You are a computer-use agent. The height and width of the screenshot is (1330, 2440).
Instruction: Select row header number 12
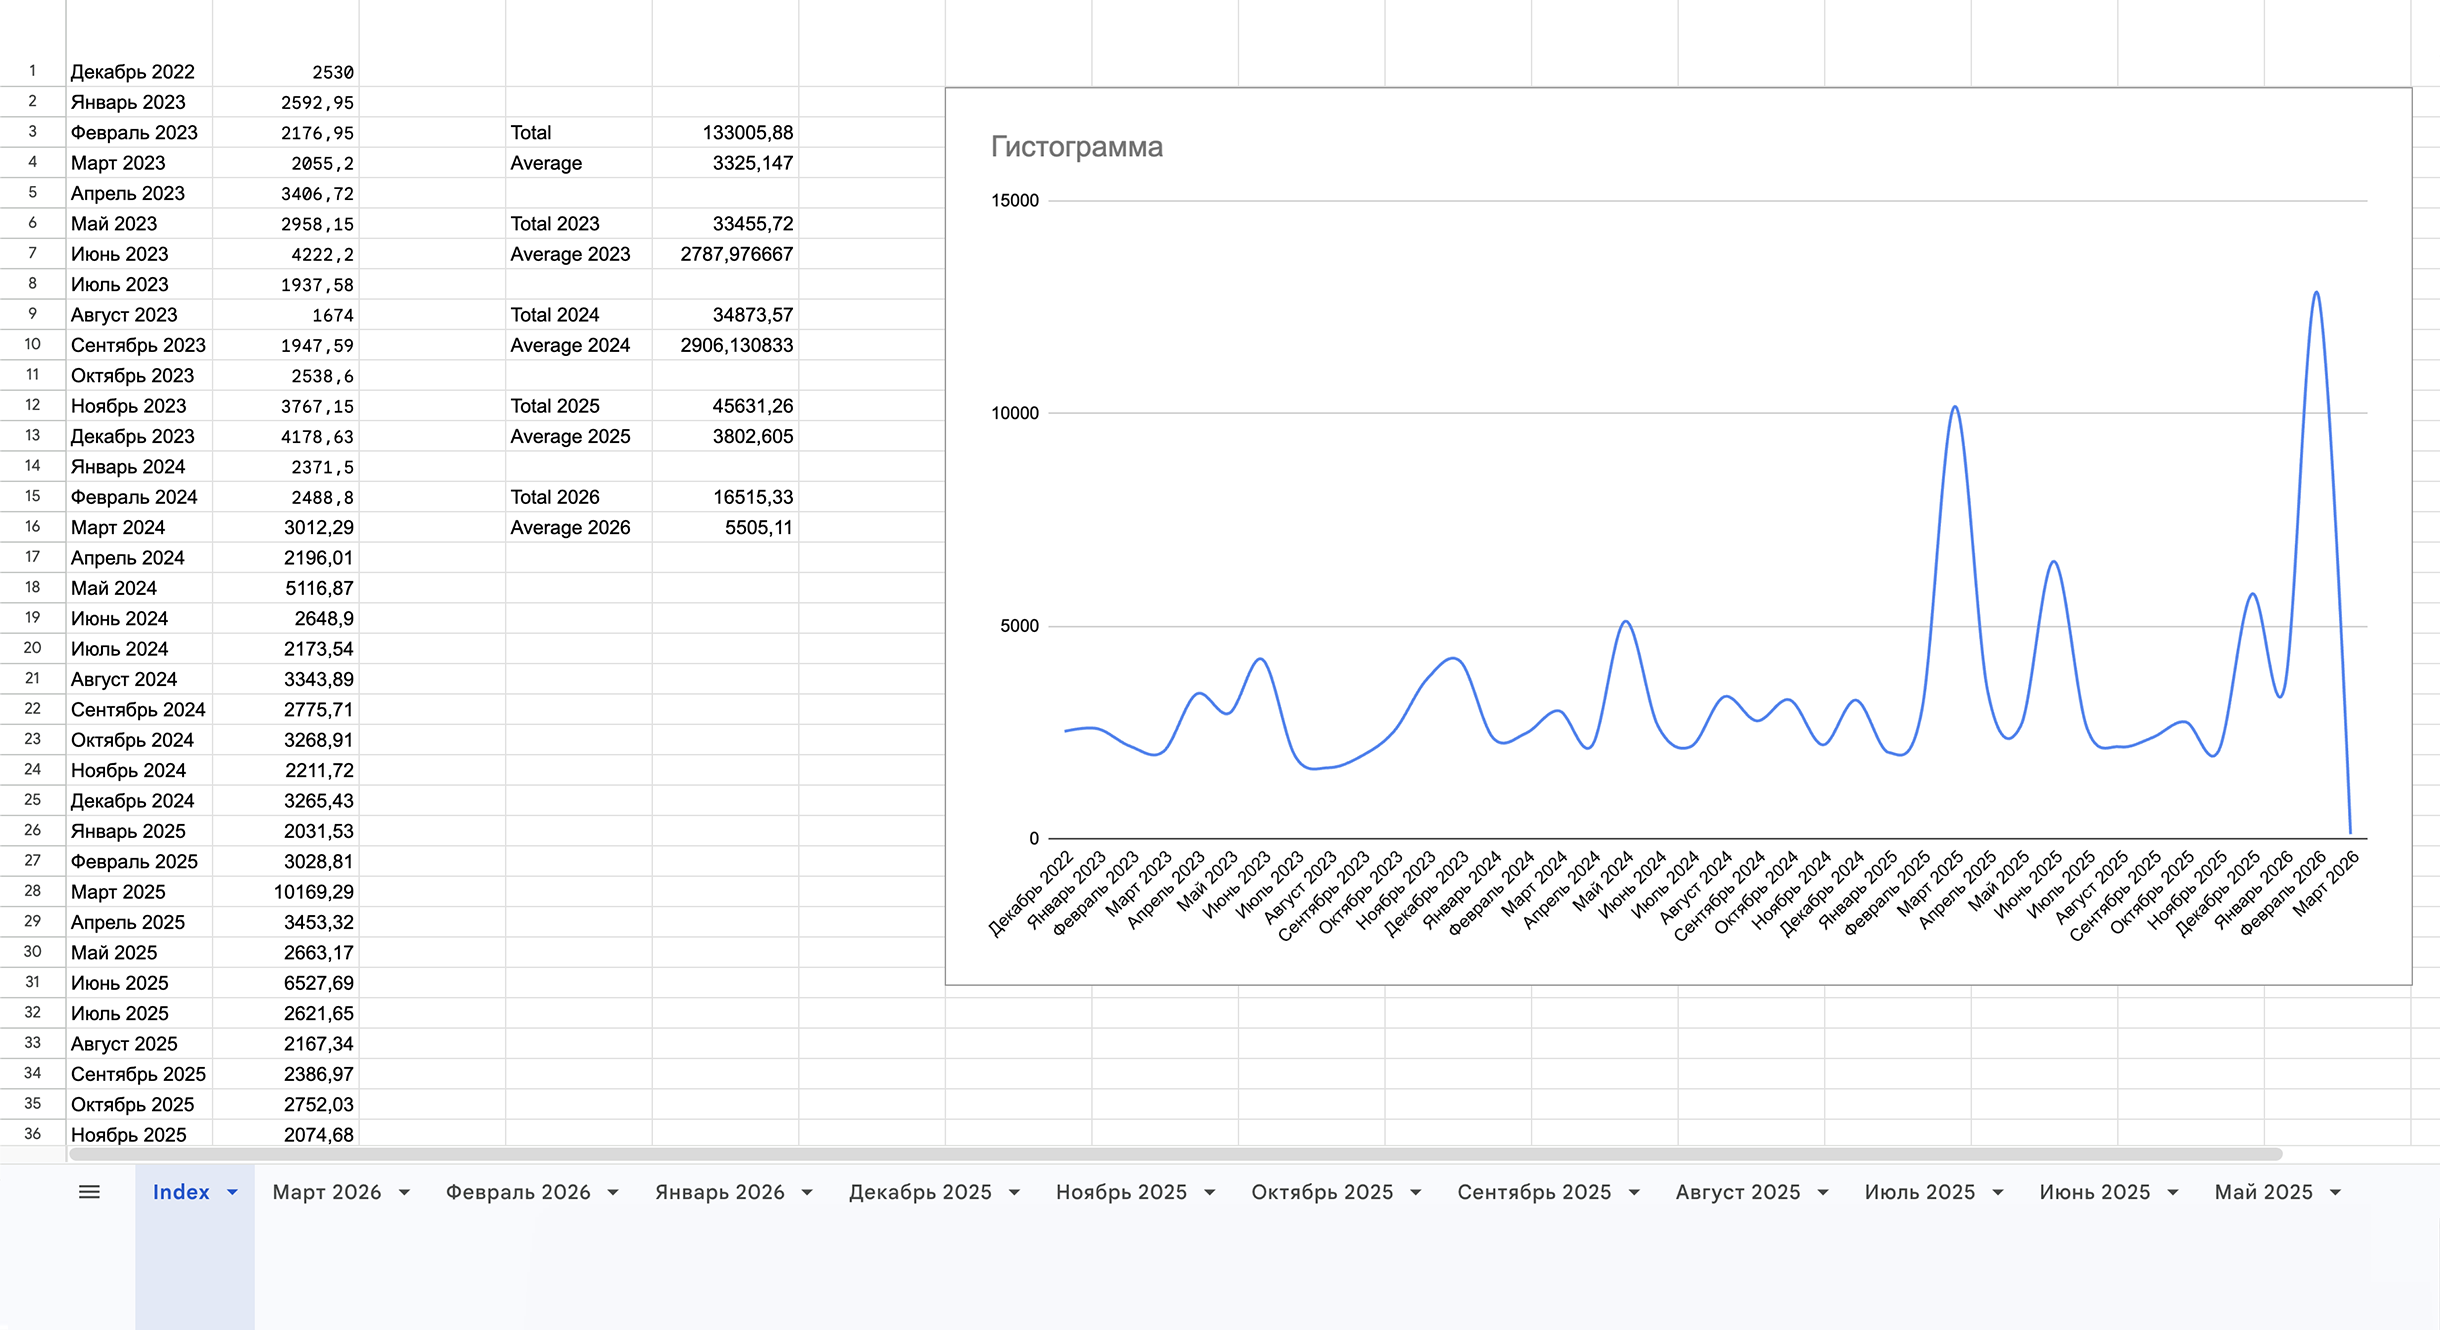point(32,406)
